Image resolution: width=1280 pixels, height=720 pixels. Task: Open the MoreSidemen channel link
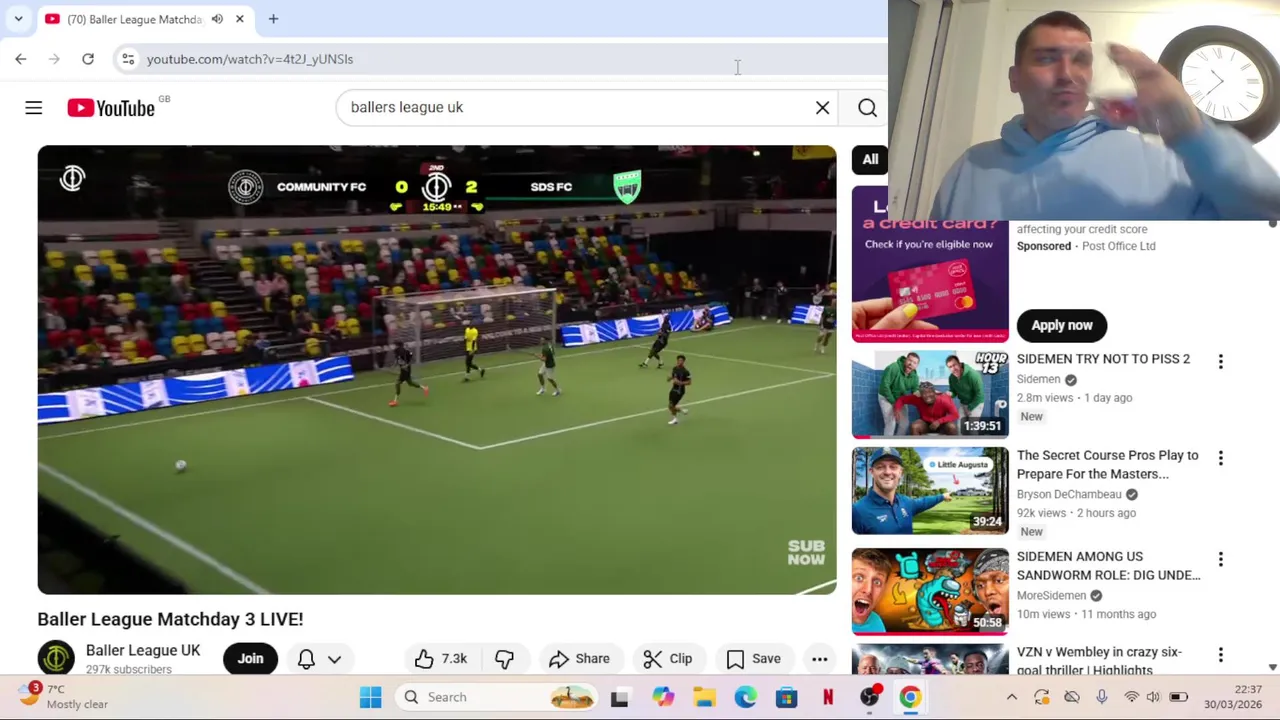(1051, 595)
